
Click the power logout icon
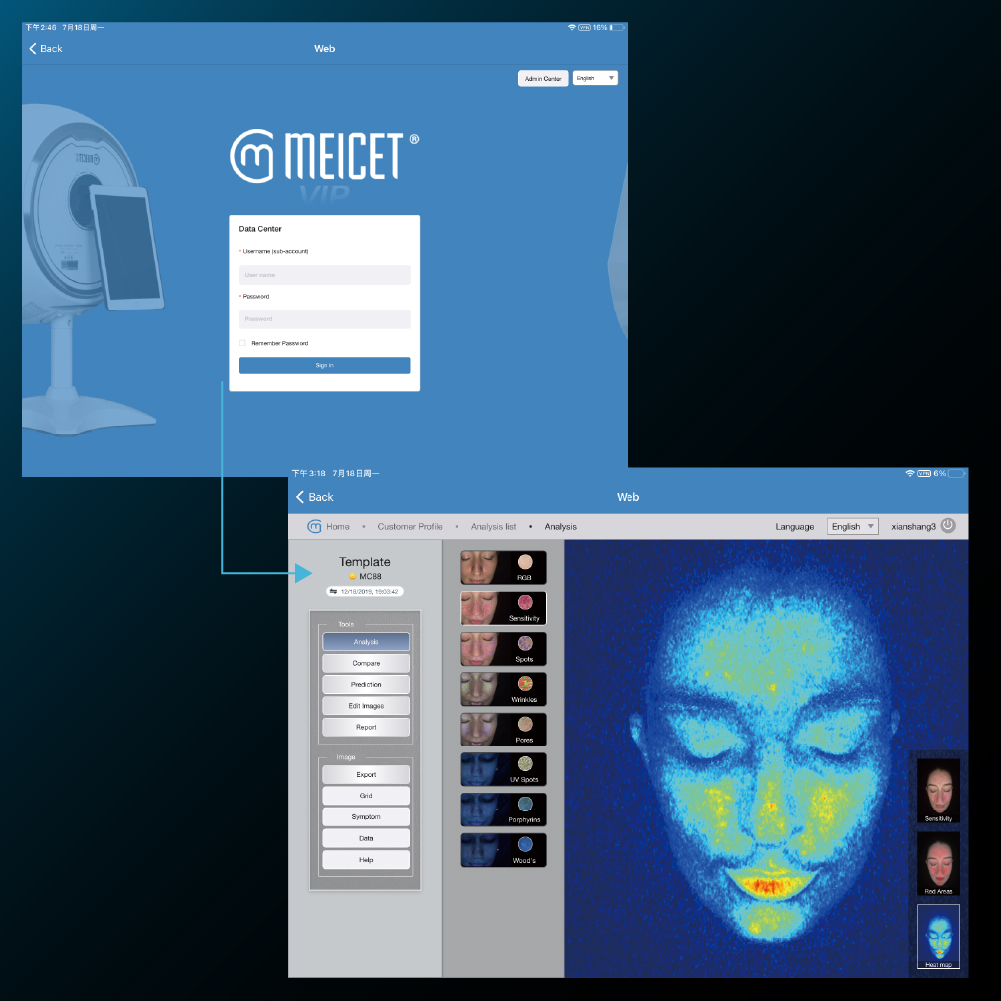pyautogui.click(x=949, y=525)
